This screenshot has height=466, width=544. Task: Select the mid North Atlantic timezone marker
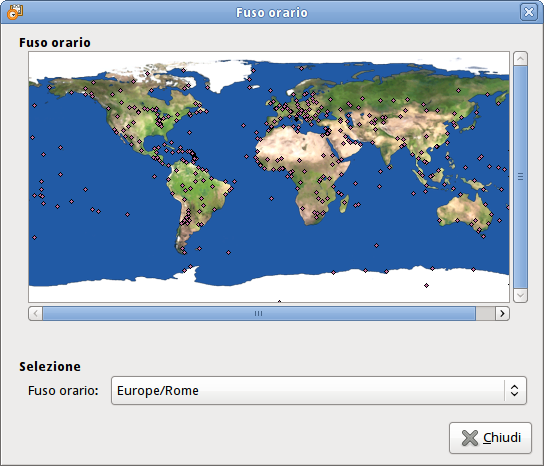244,125
